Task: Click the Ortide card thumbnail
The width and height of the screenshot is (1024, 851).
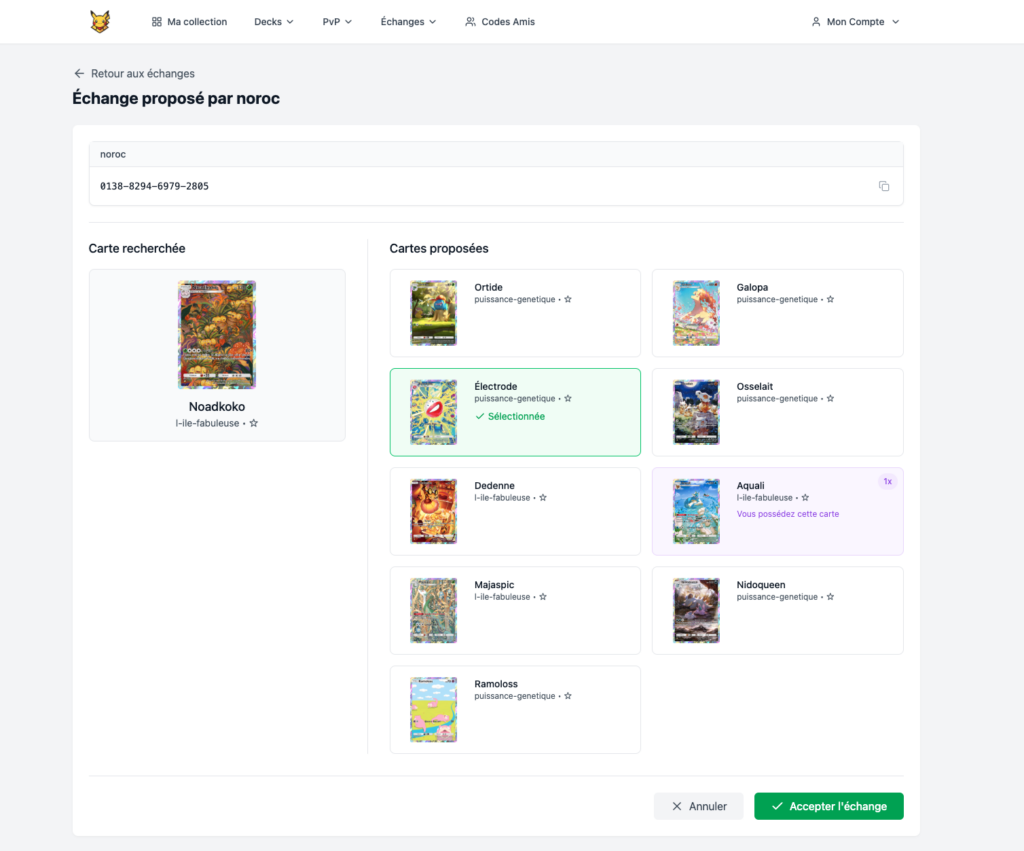Action: (434, 313)
